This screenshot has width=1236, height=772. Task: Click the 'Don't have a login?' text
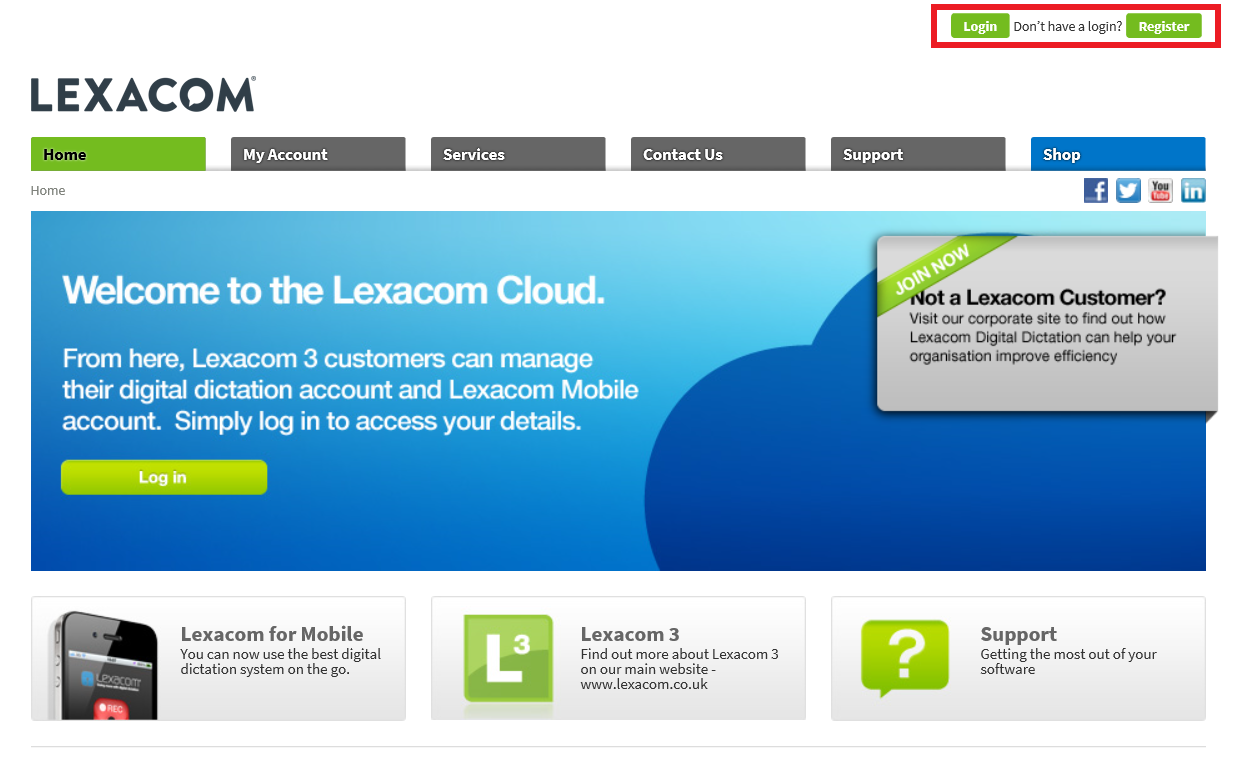[1068, 27]
